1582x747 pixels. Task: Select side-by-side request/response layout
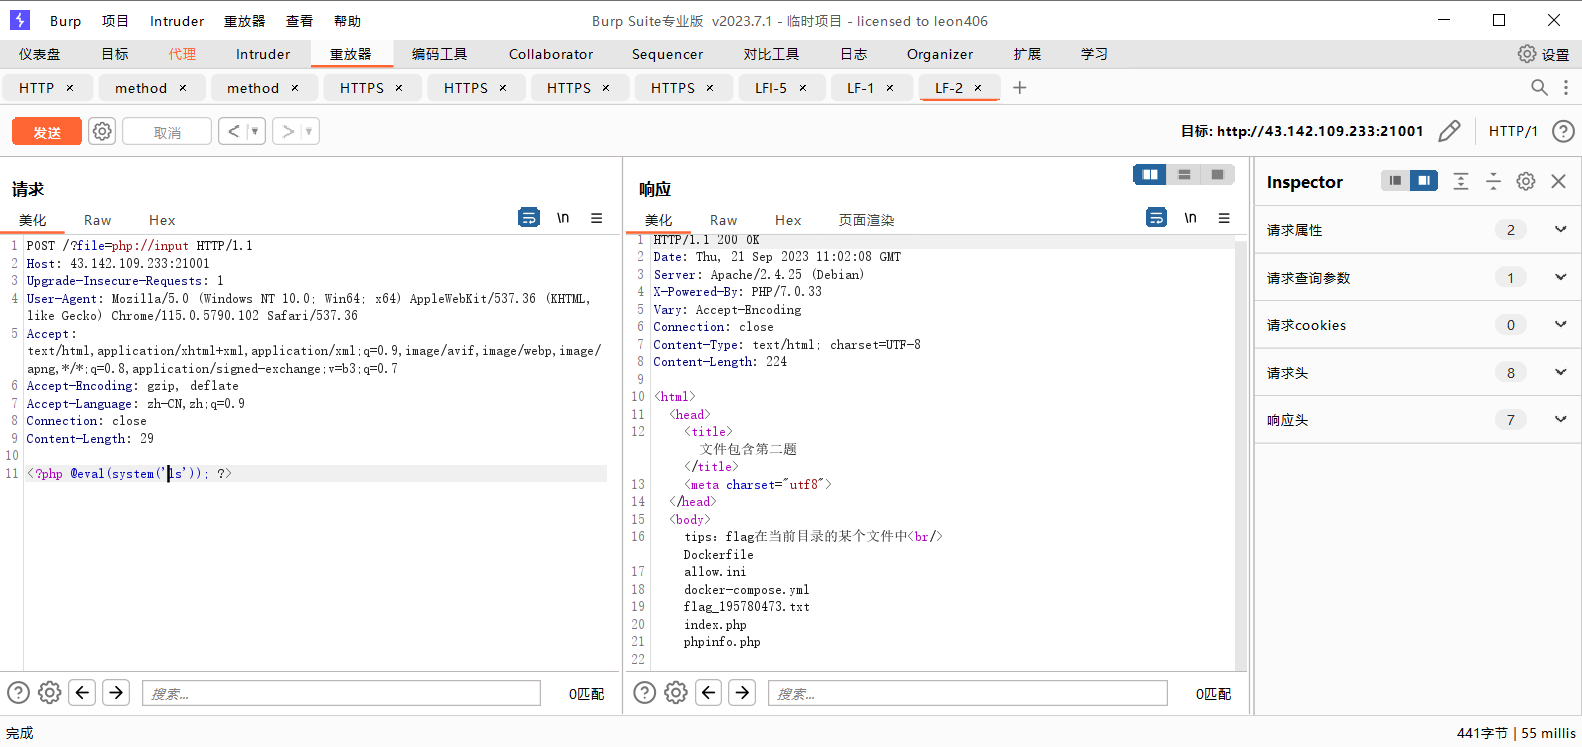coord(1150,175)
